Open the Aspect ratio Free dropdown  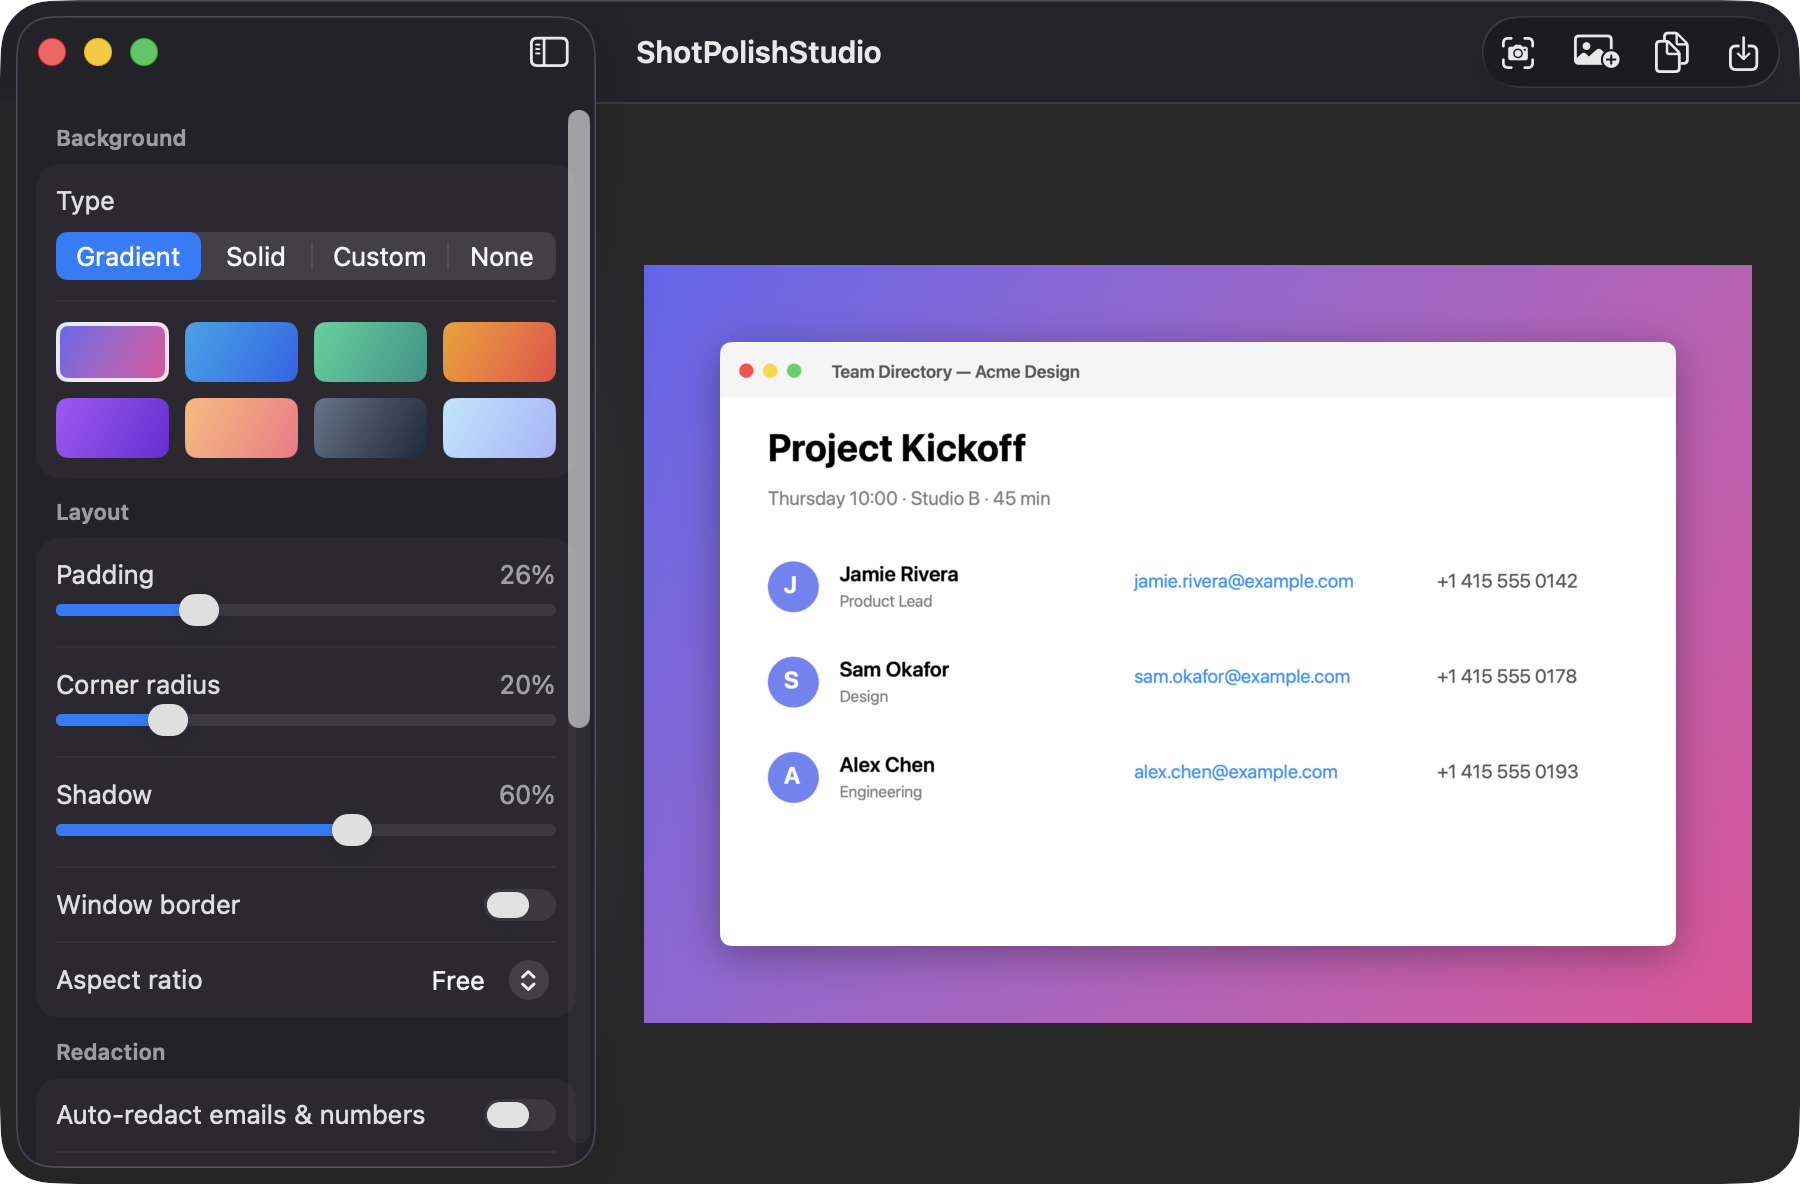(x=489, y=980)
